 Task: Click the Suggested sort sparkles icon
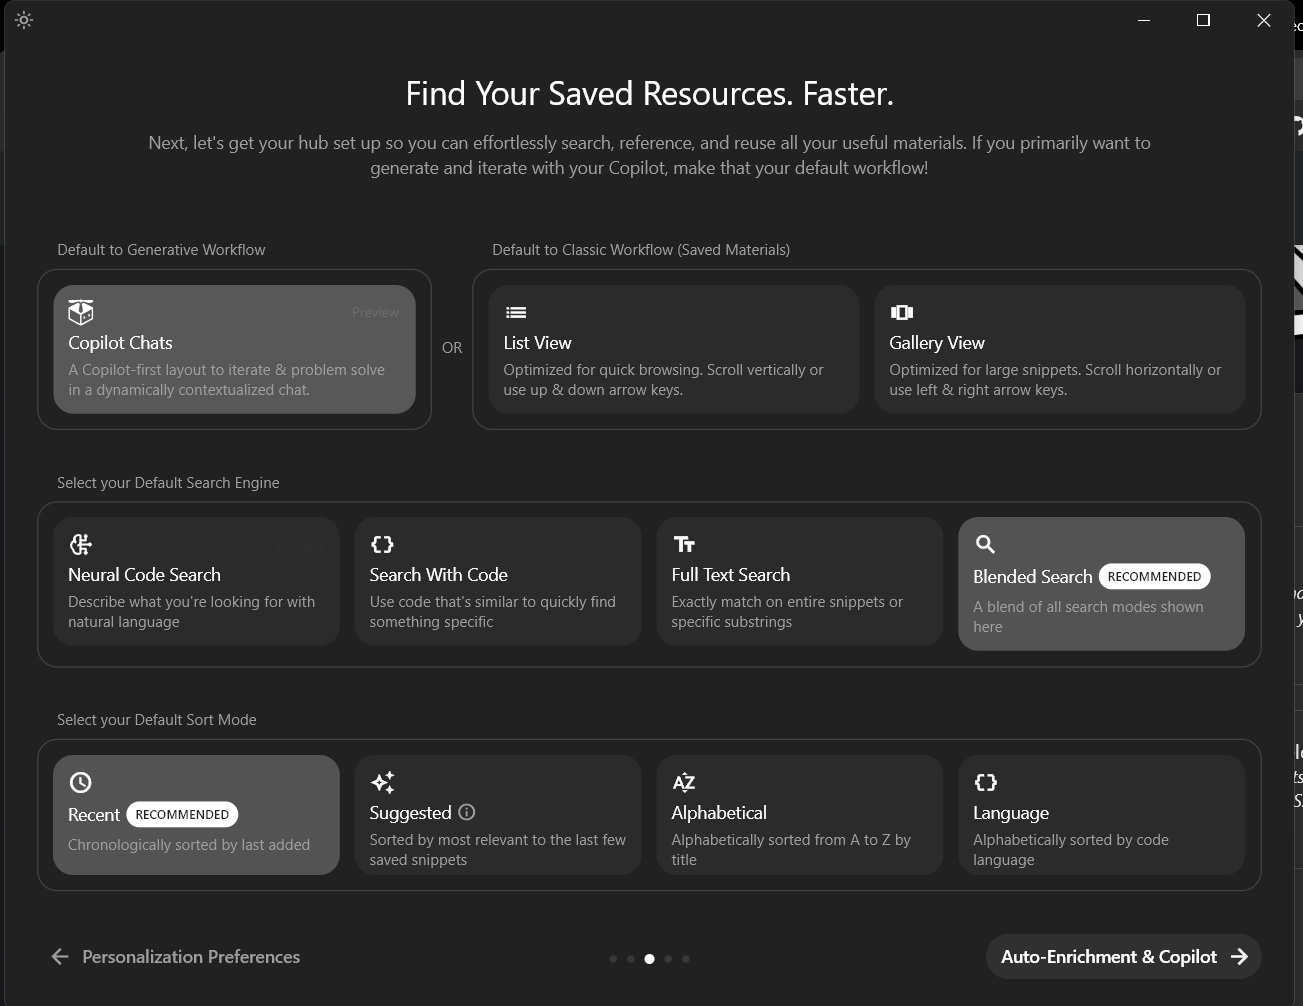[382, 782]
